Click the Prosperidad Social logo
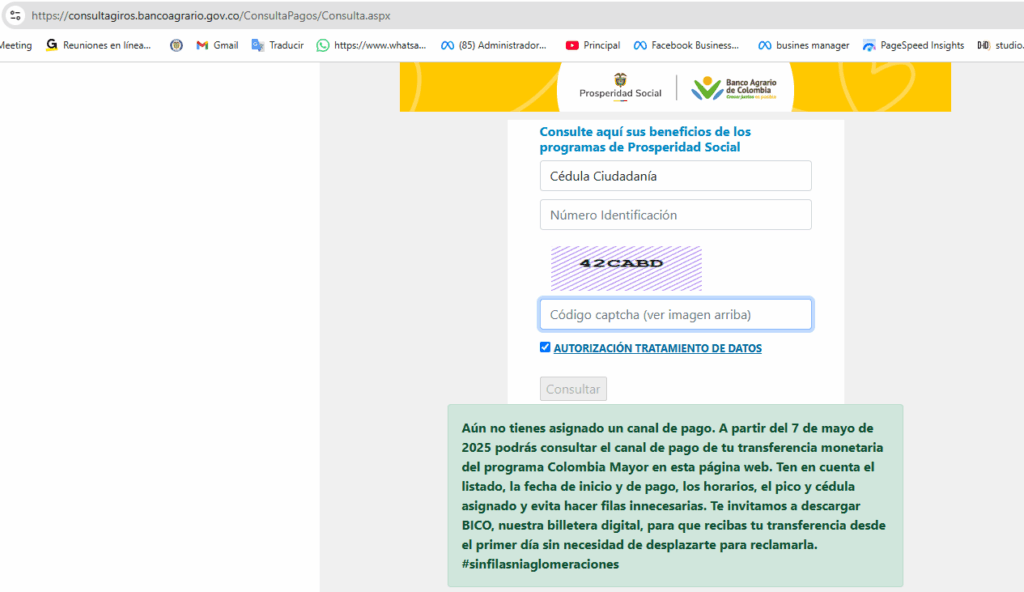 [x=620, y=87]
